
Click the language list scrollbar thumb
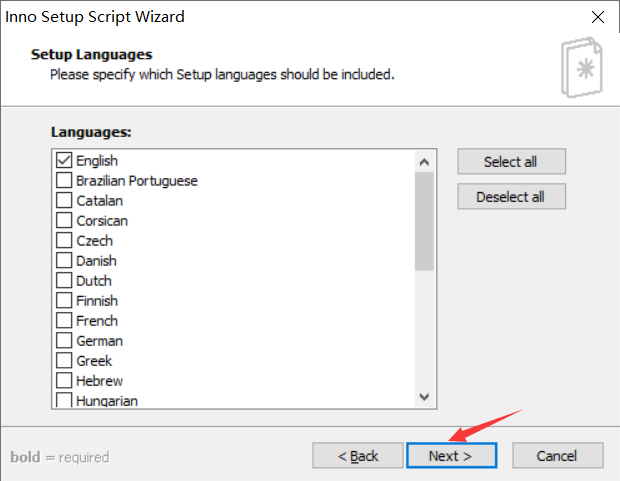pyautogui.click(x=424, y=221)
